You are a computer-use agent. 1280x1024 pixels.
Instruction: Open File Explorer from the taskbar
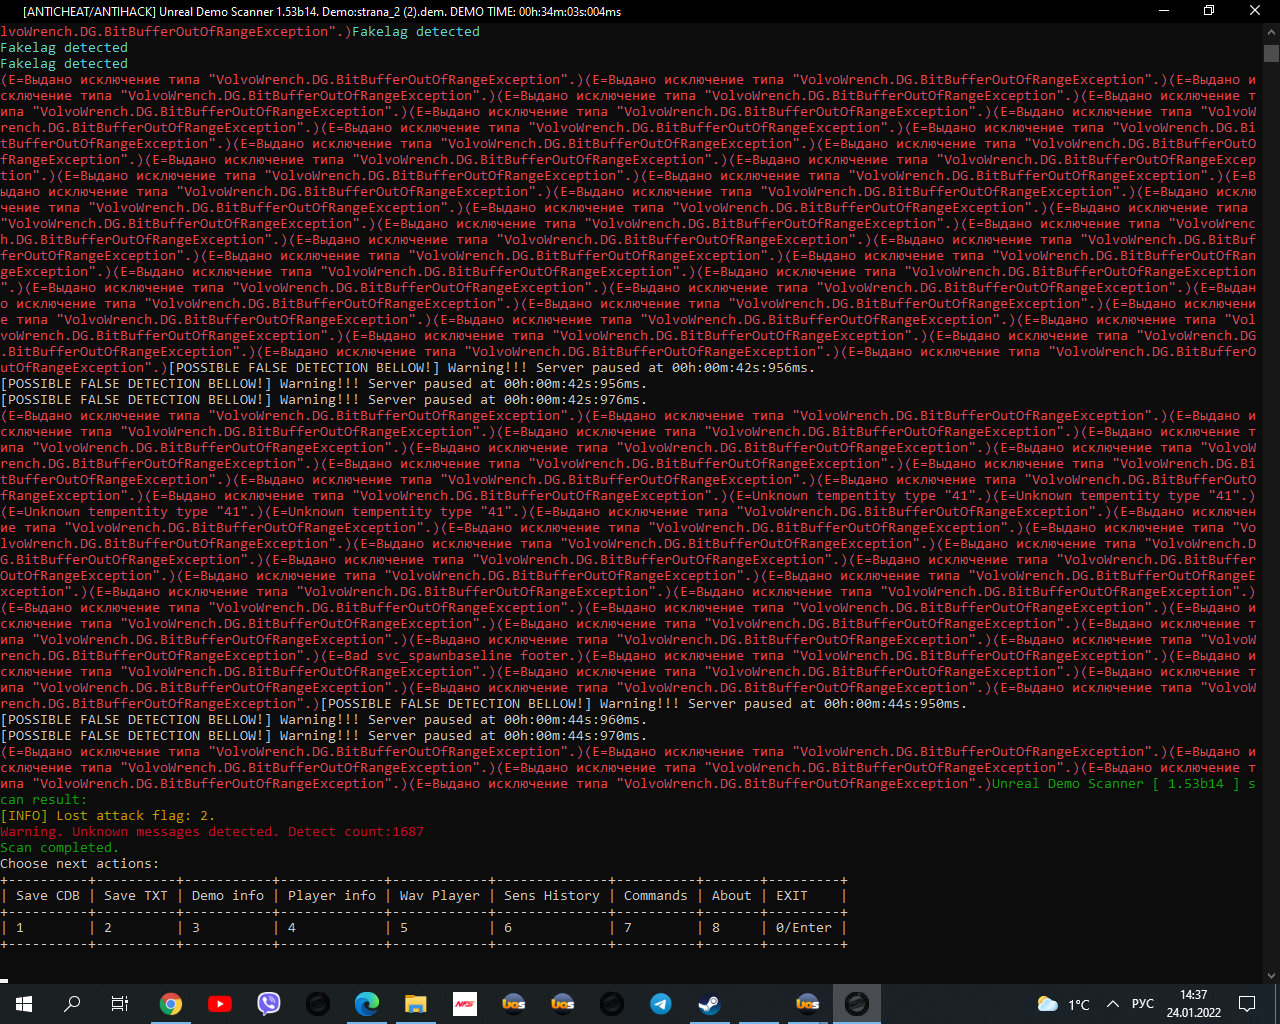click(x=416, y=1004)
